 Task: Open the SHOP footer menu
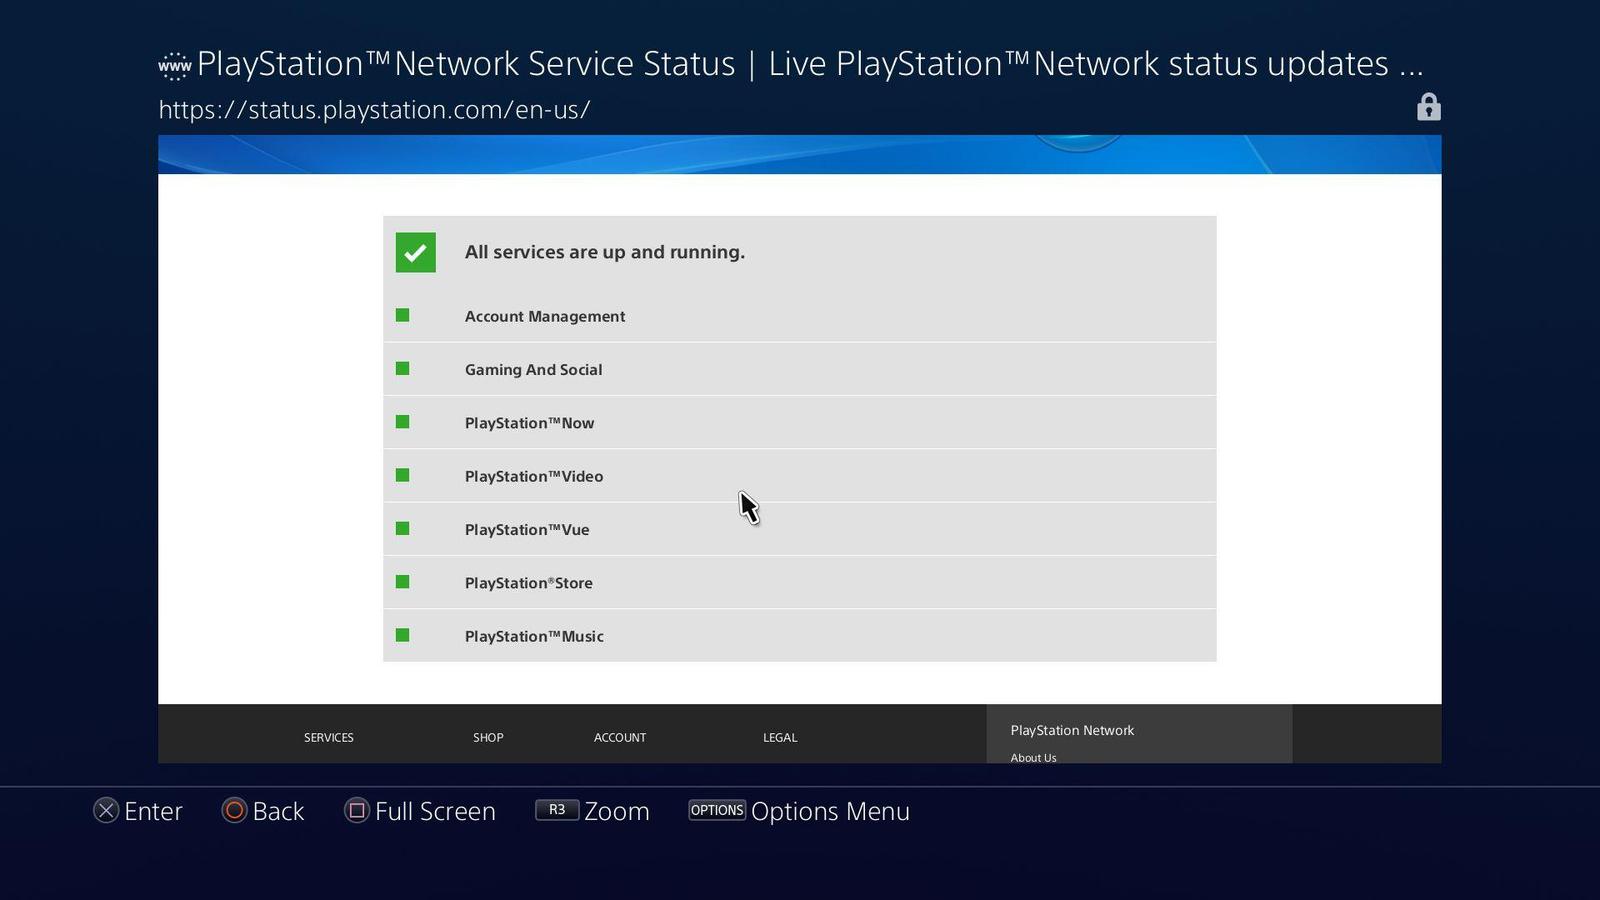[488, 737]
